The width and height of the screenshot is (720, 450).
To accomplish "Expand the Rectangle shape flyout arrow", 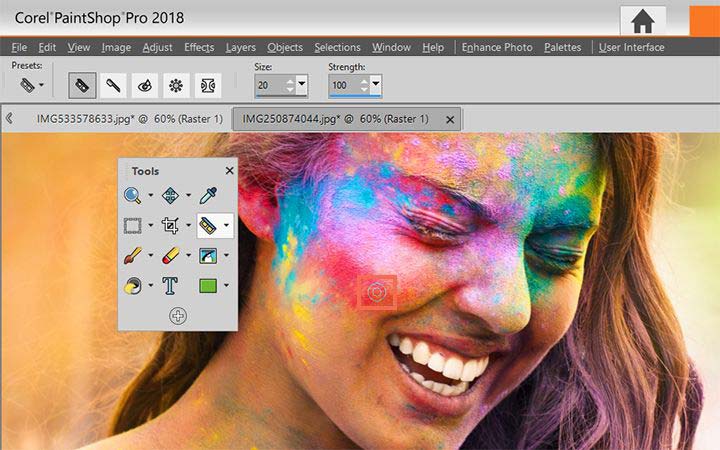I will pyautogui.click(x=226, y=286).
